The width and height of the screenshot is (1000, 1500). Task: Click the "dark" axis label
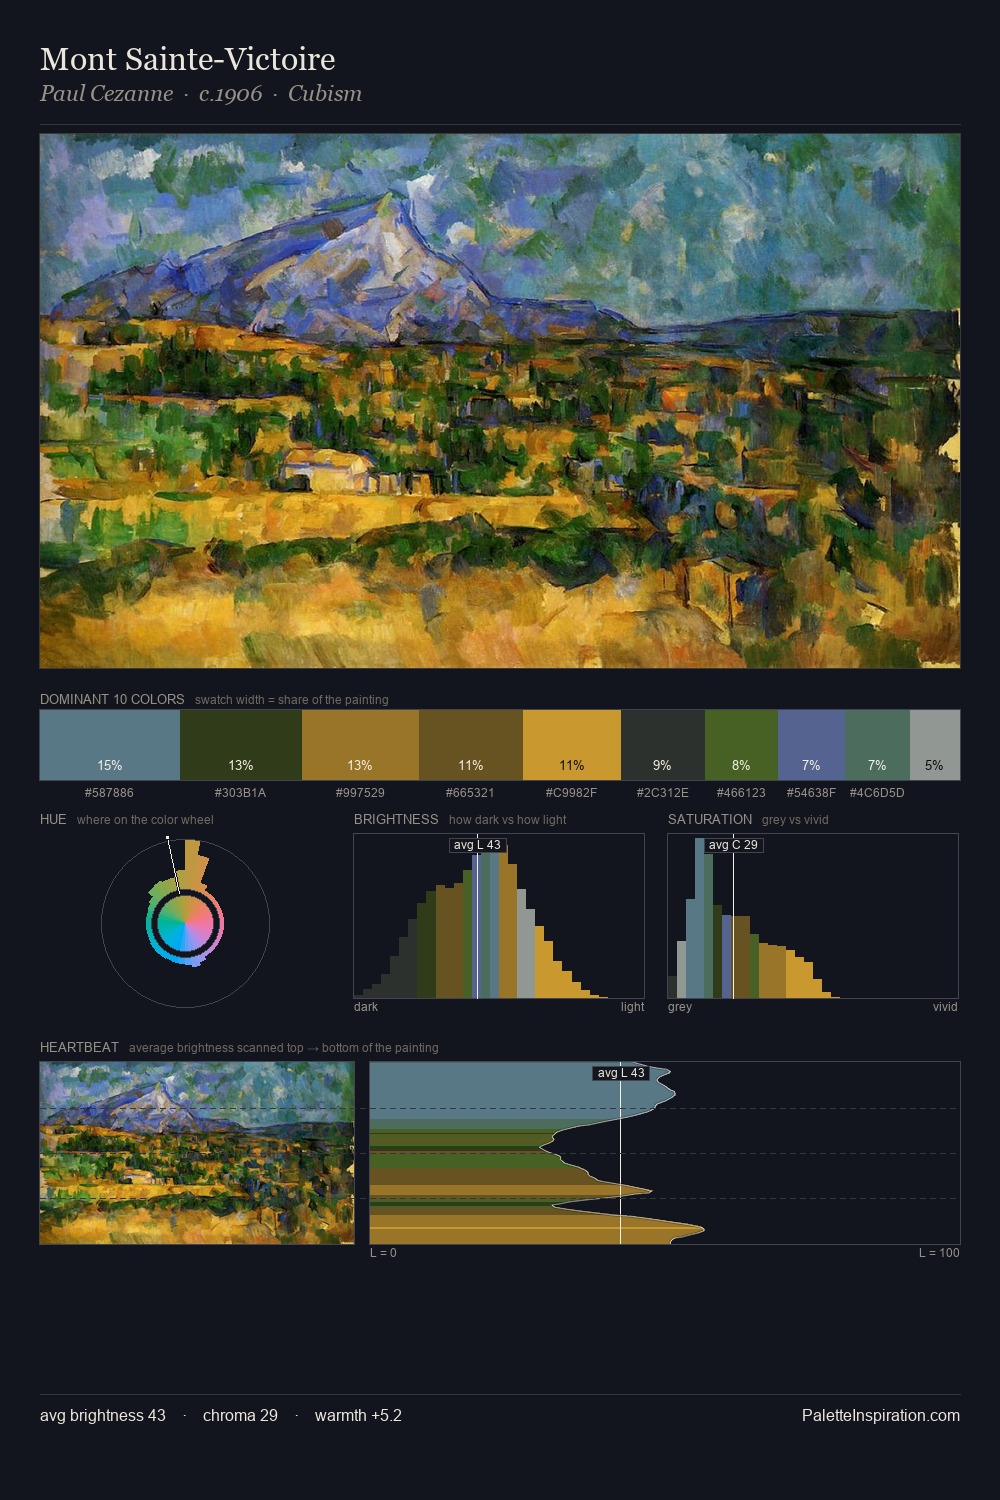pos(366,1007)
